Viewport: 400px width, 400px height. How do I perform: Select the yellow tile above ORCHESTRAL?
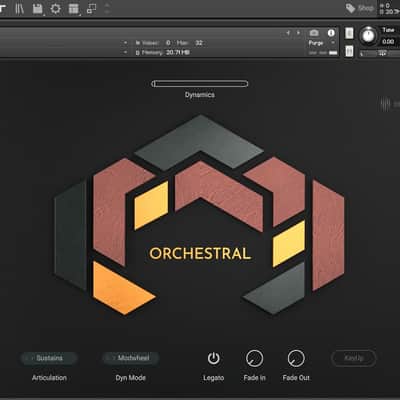(x=151, y=206)
